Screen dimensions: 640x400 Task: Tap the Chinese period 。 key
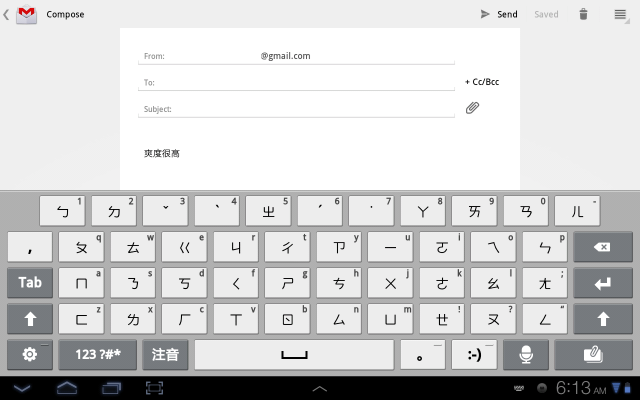(x=423, y=355)
